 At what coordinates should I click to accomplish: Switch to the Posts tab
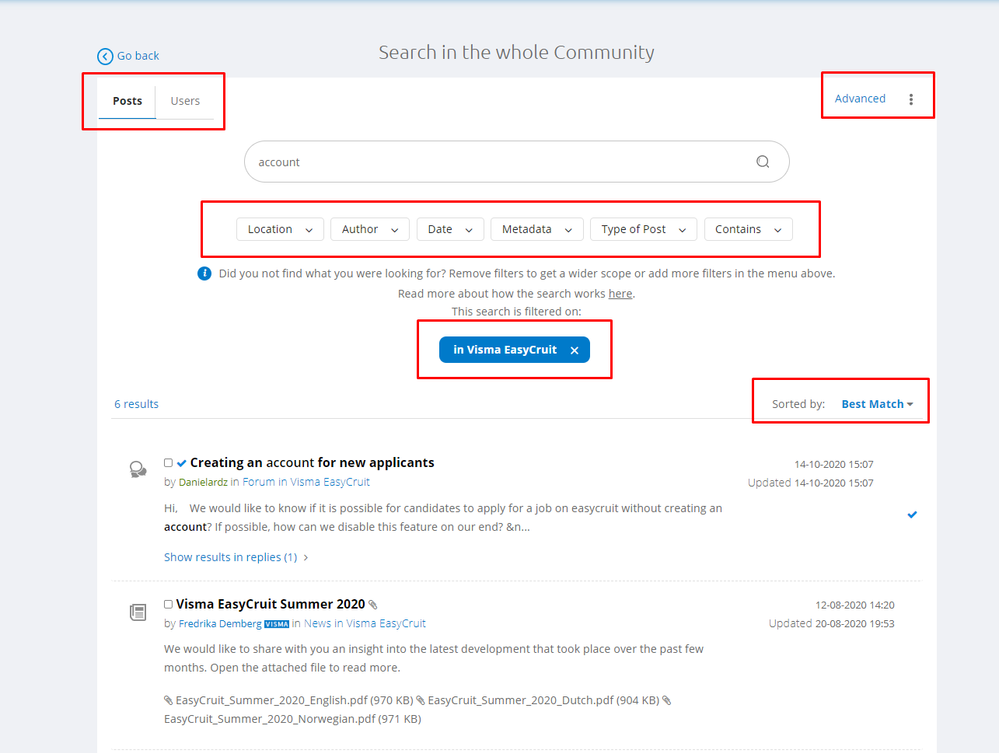127,101
